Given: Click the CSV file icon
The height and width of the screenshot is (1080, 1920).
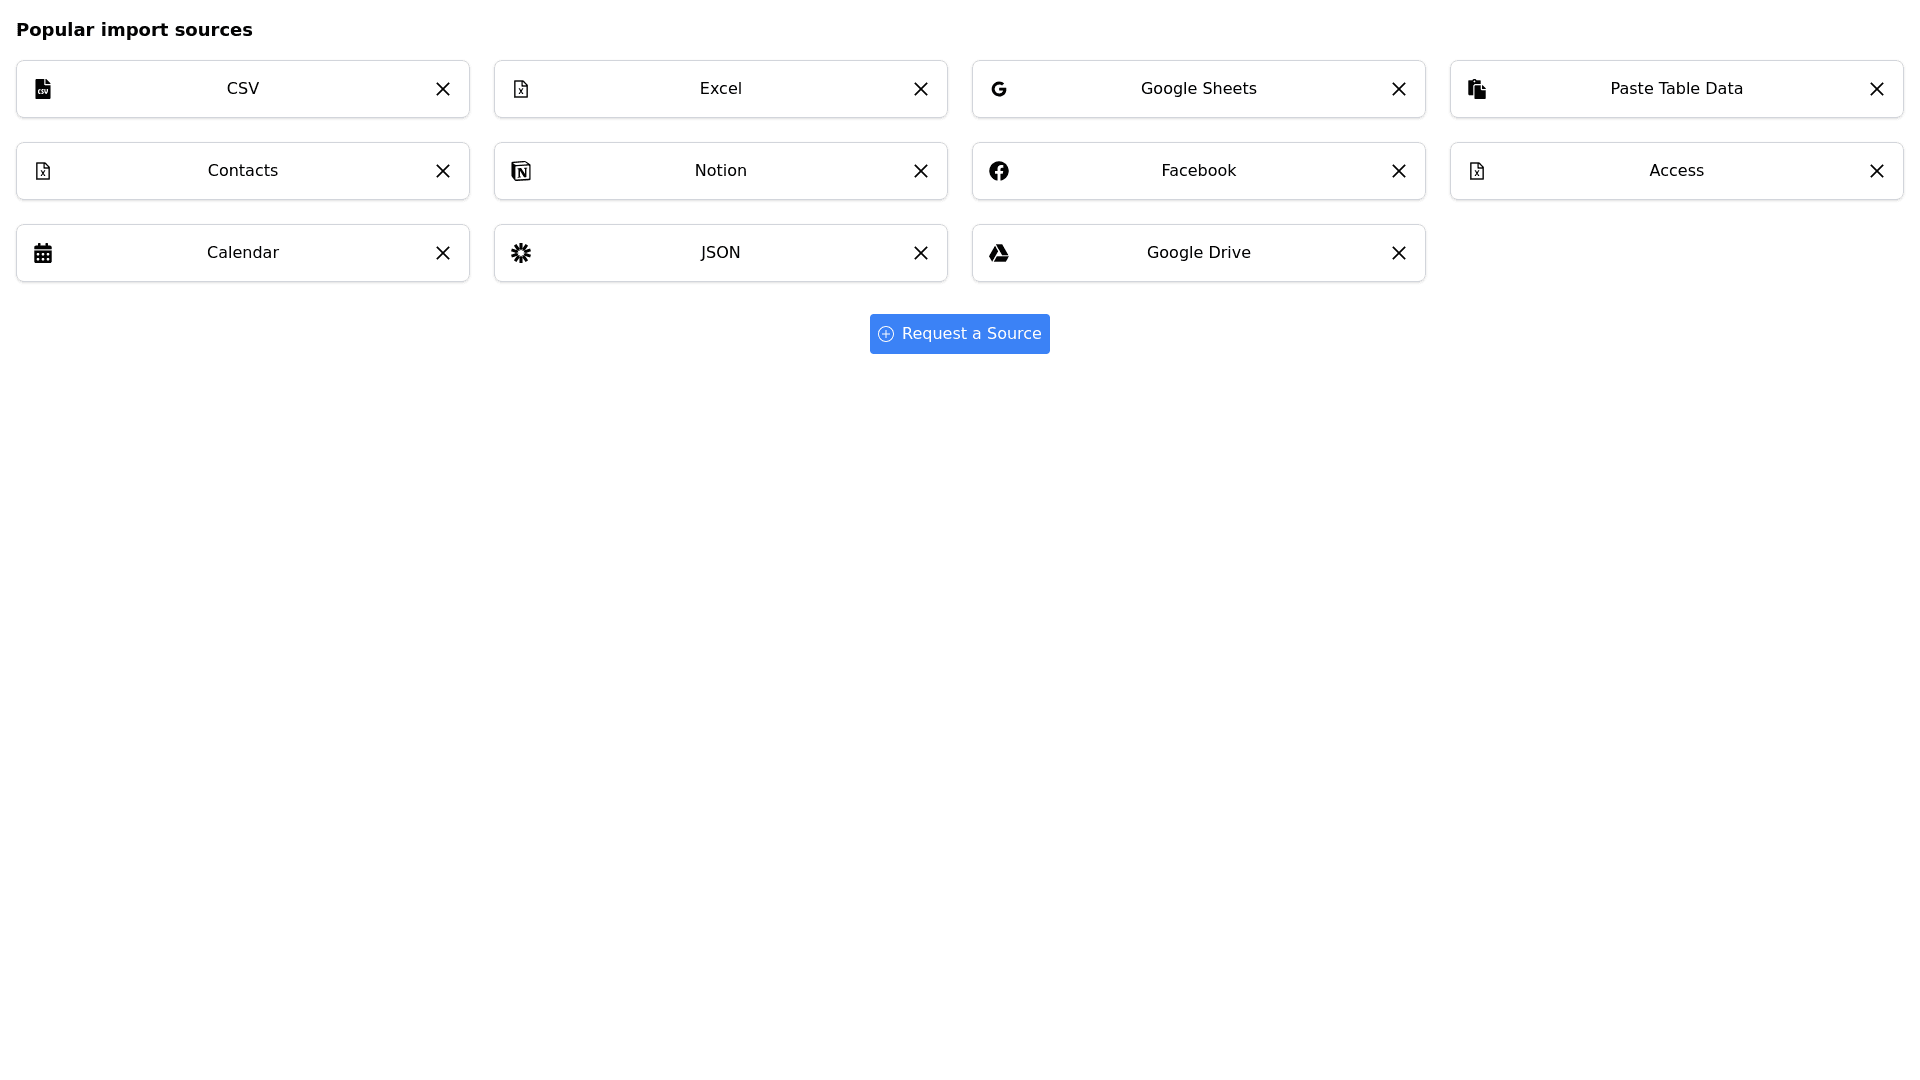Looking at the screenshot, I should pyautogui.click(x=43, y=89).
